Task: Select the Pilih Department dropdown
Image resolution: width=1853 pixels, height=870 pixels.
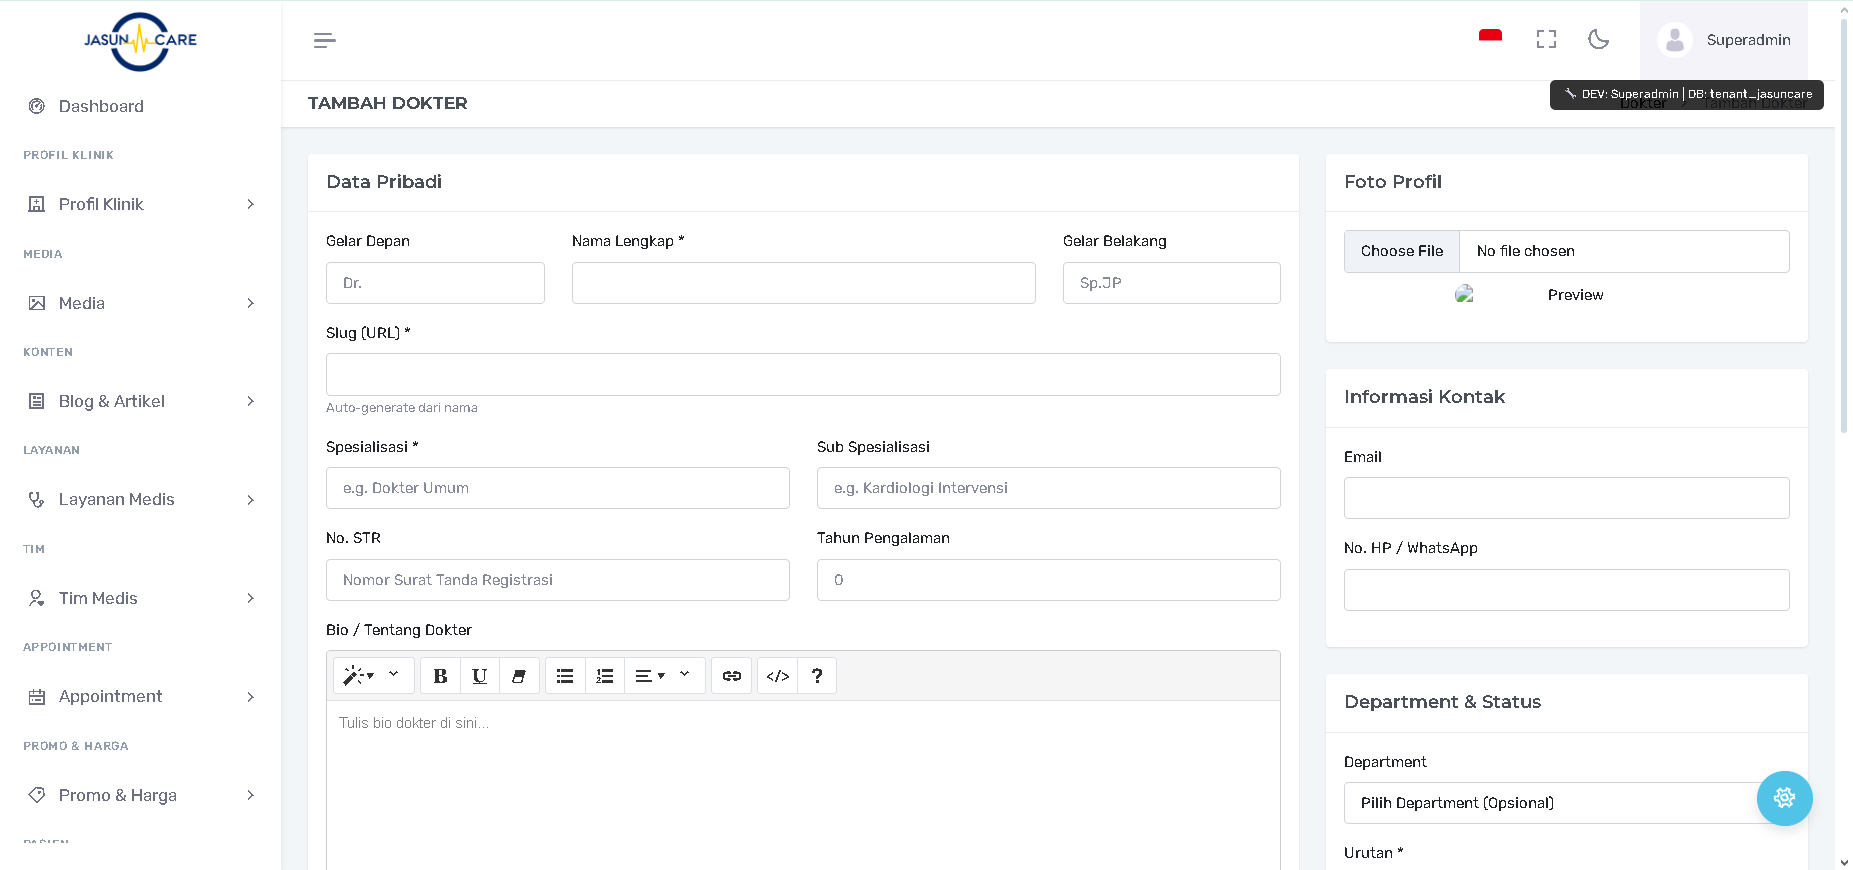Action: [x=1550, y=803]
